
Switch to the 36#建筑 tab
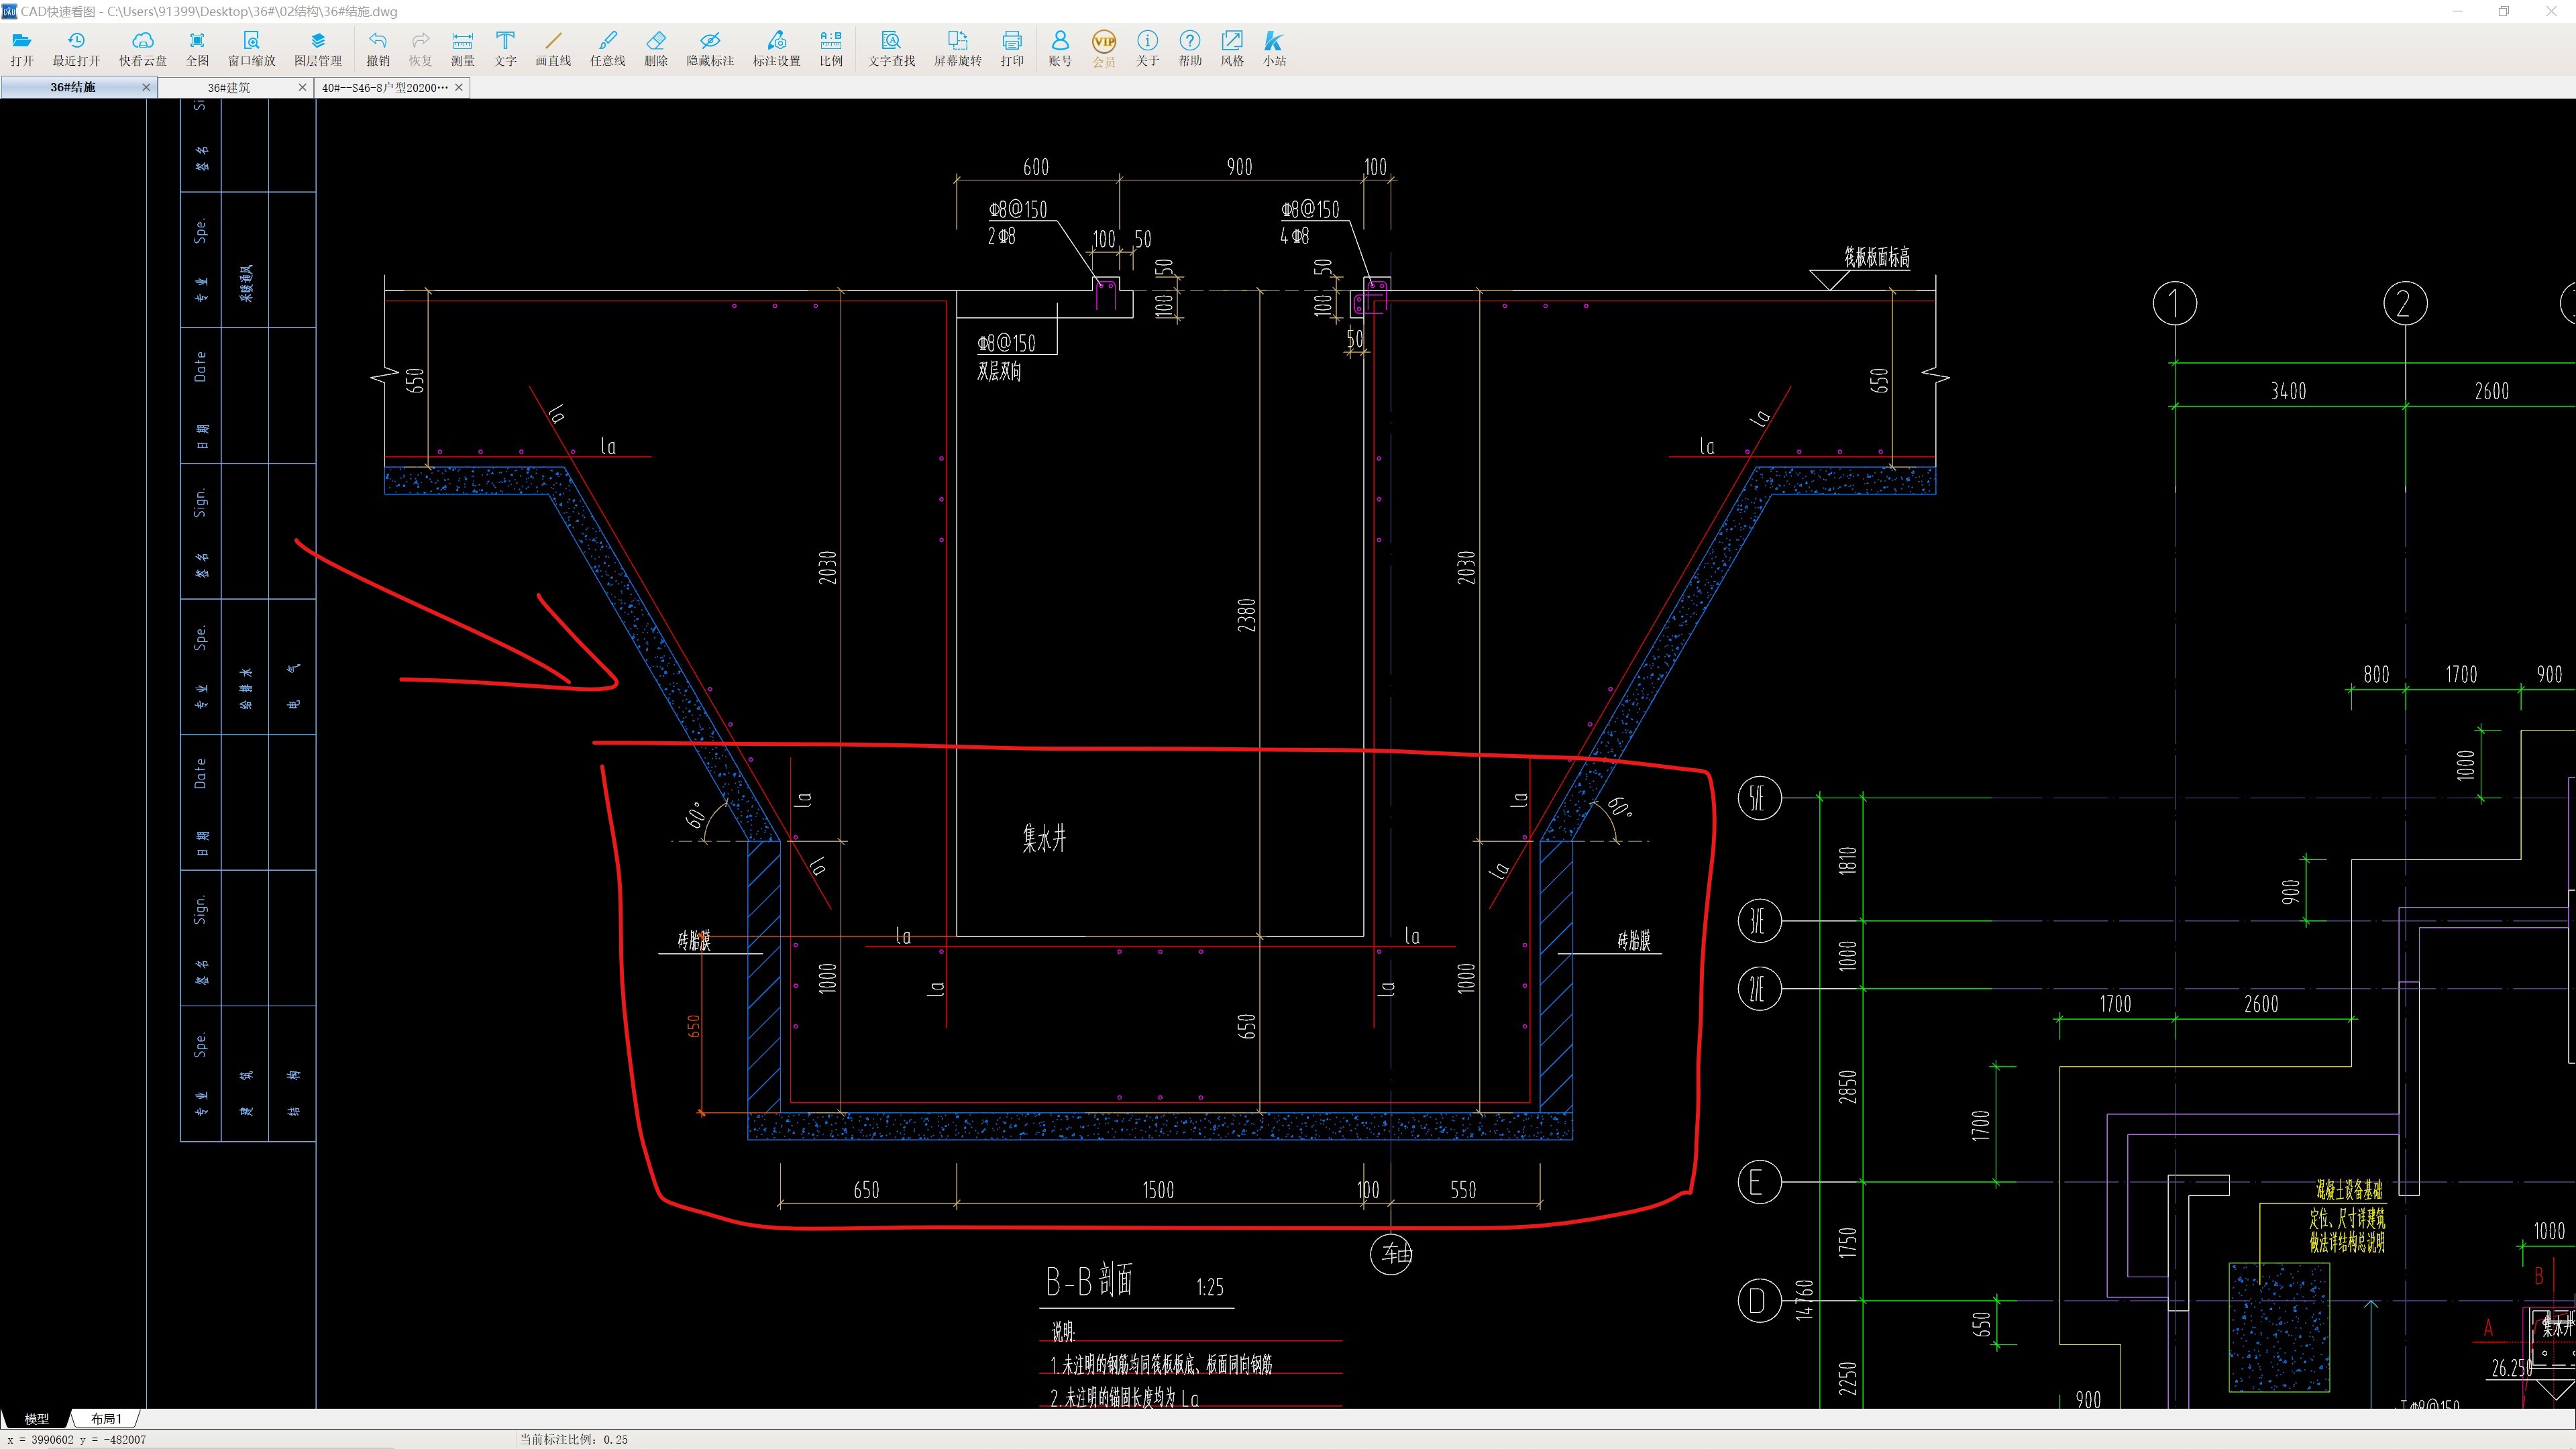point(228,88)
